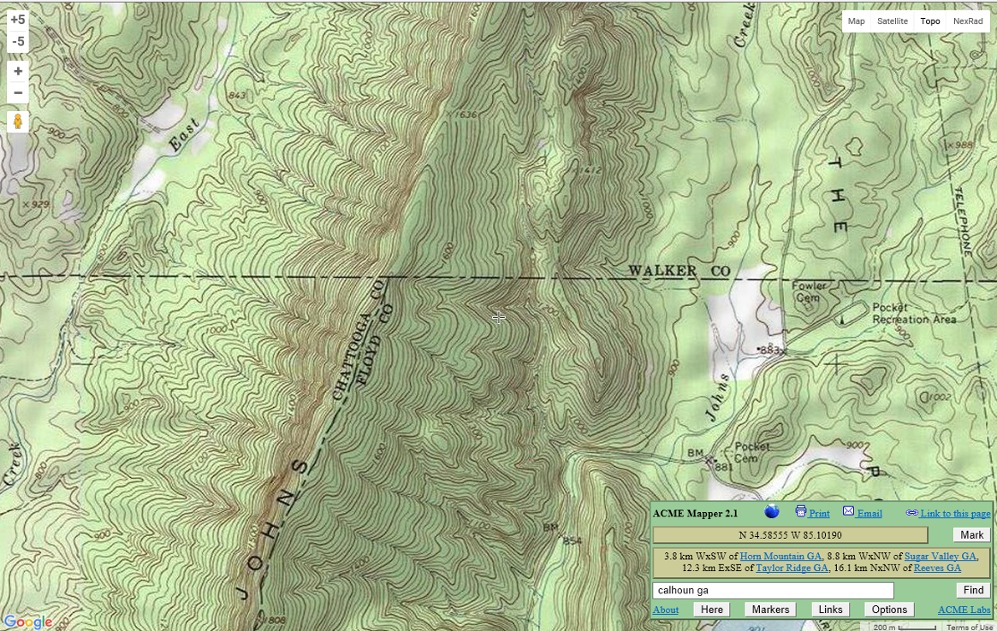
Task: Click the printer icon beside Print
Action: [x=801, y=511]
